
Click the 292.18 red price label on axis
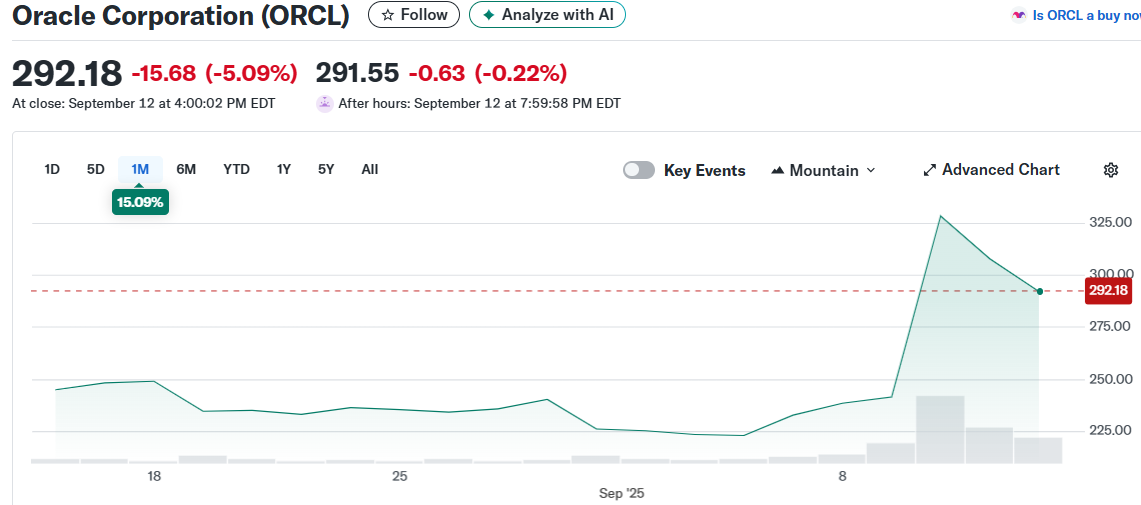tap(1108, 291)
